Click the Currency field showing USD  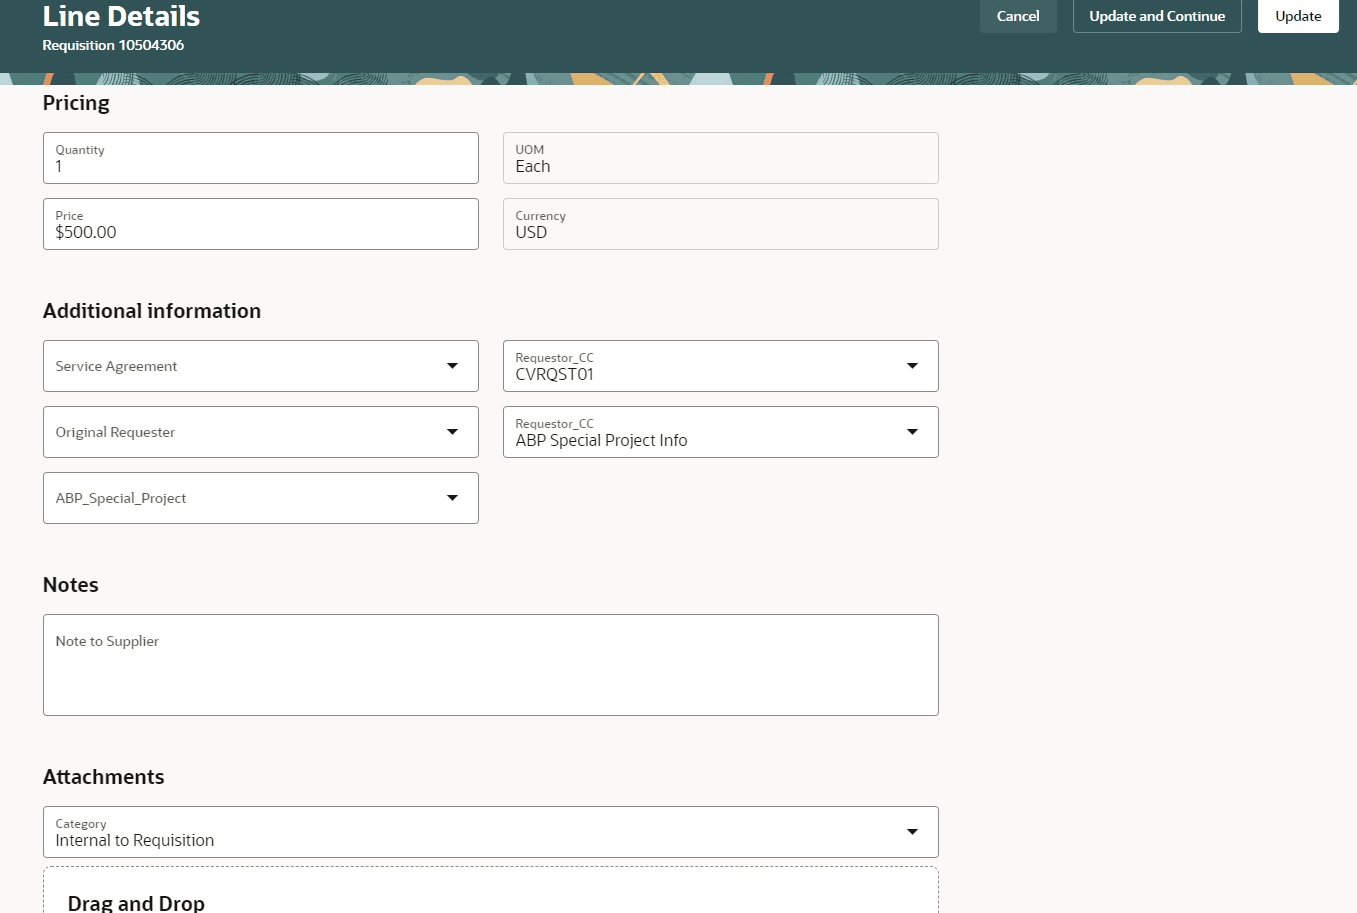(721, 224)
